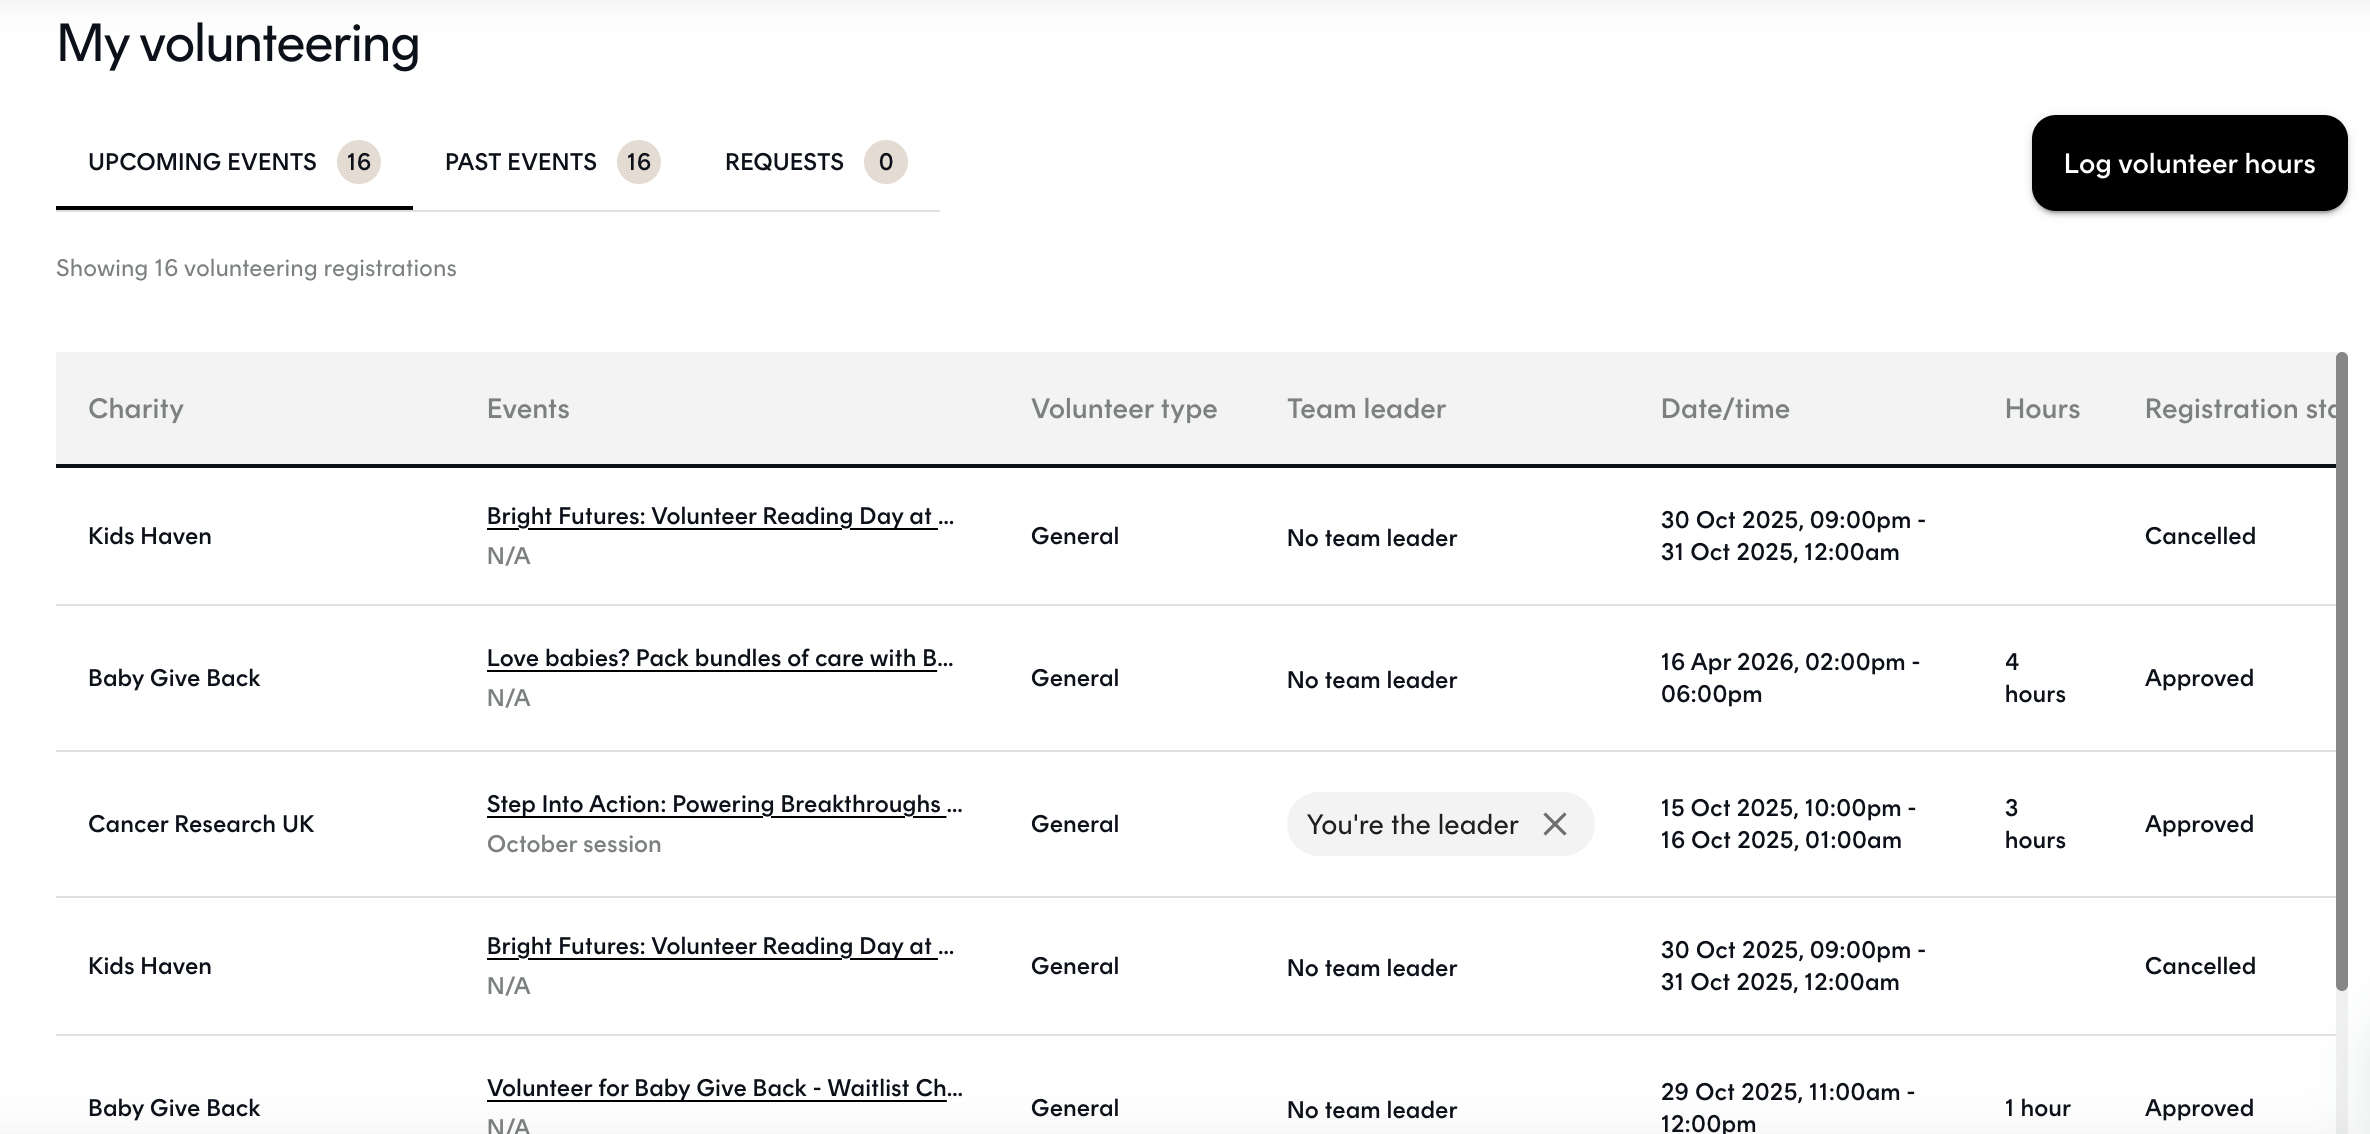2370x1134 pixels.
Task: Click the Requests count badge 0
Action: (886, 162)
